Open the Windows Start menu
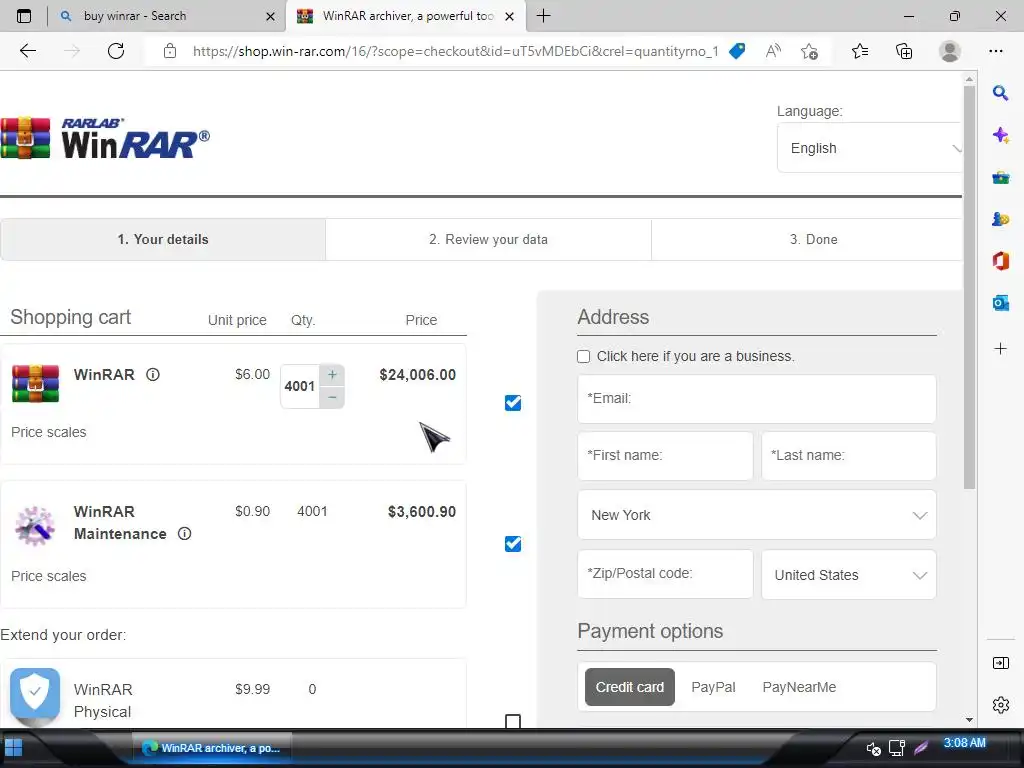 click(x=13, y=748)
